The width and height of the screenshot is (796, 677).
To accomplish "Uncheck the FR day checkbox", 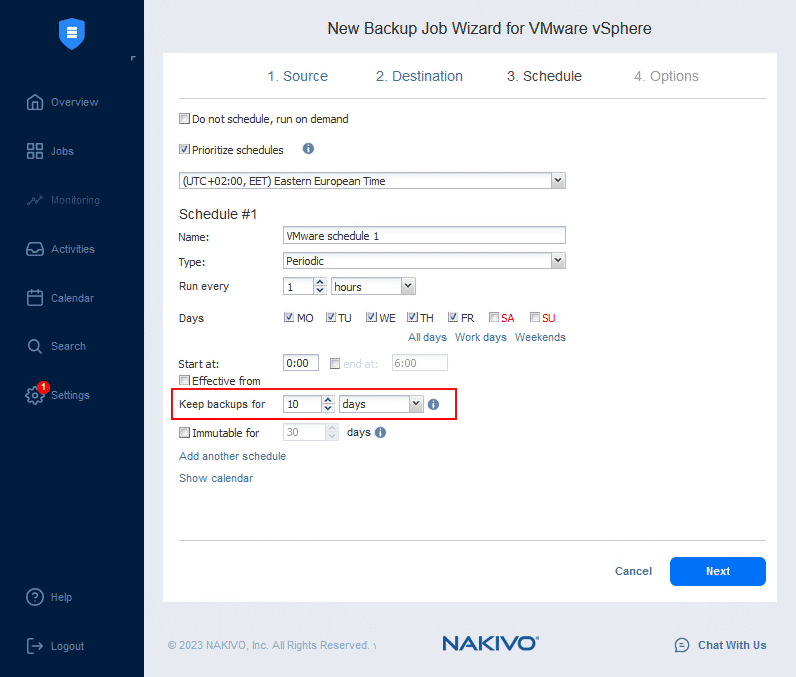I will 453,317.
